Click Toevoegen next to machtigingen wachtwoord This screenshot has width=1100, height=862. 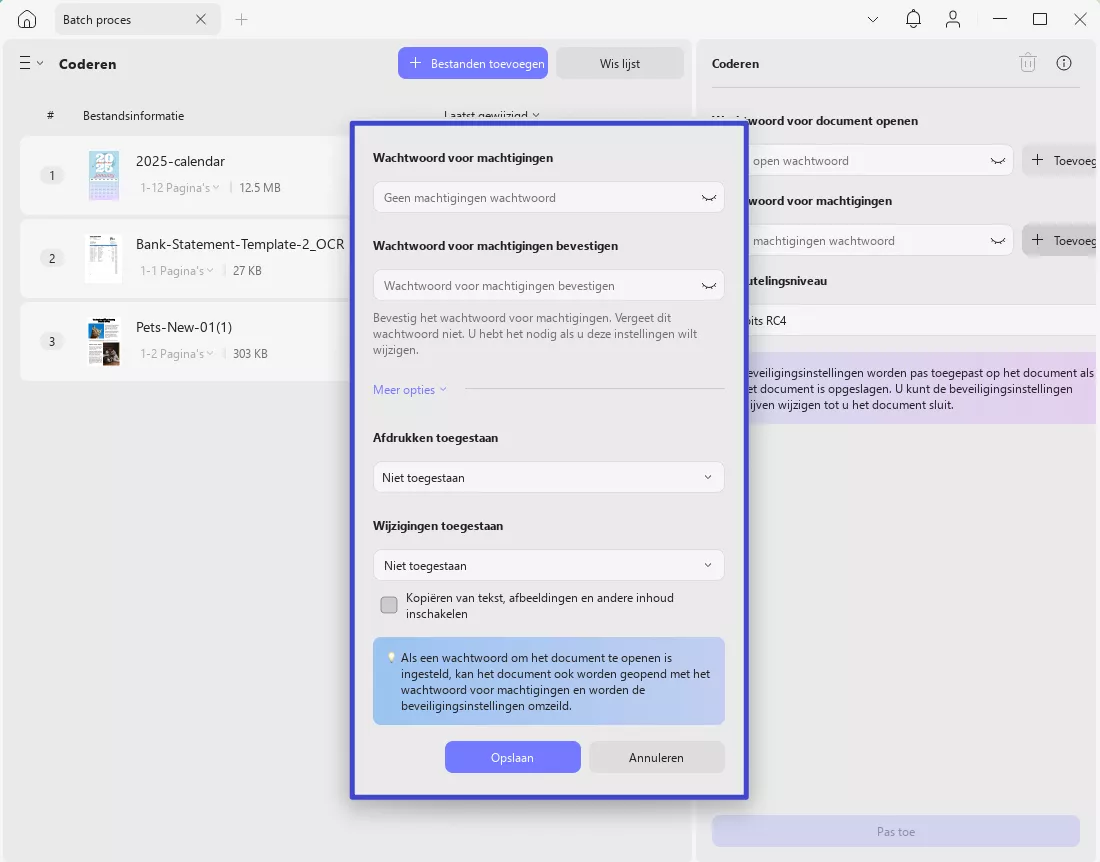[x=1061, y=241]
